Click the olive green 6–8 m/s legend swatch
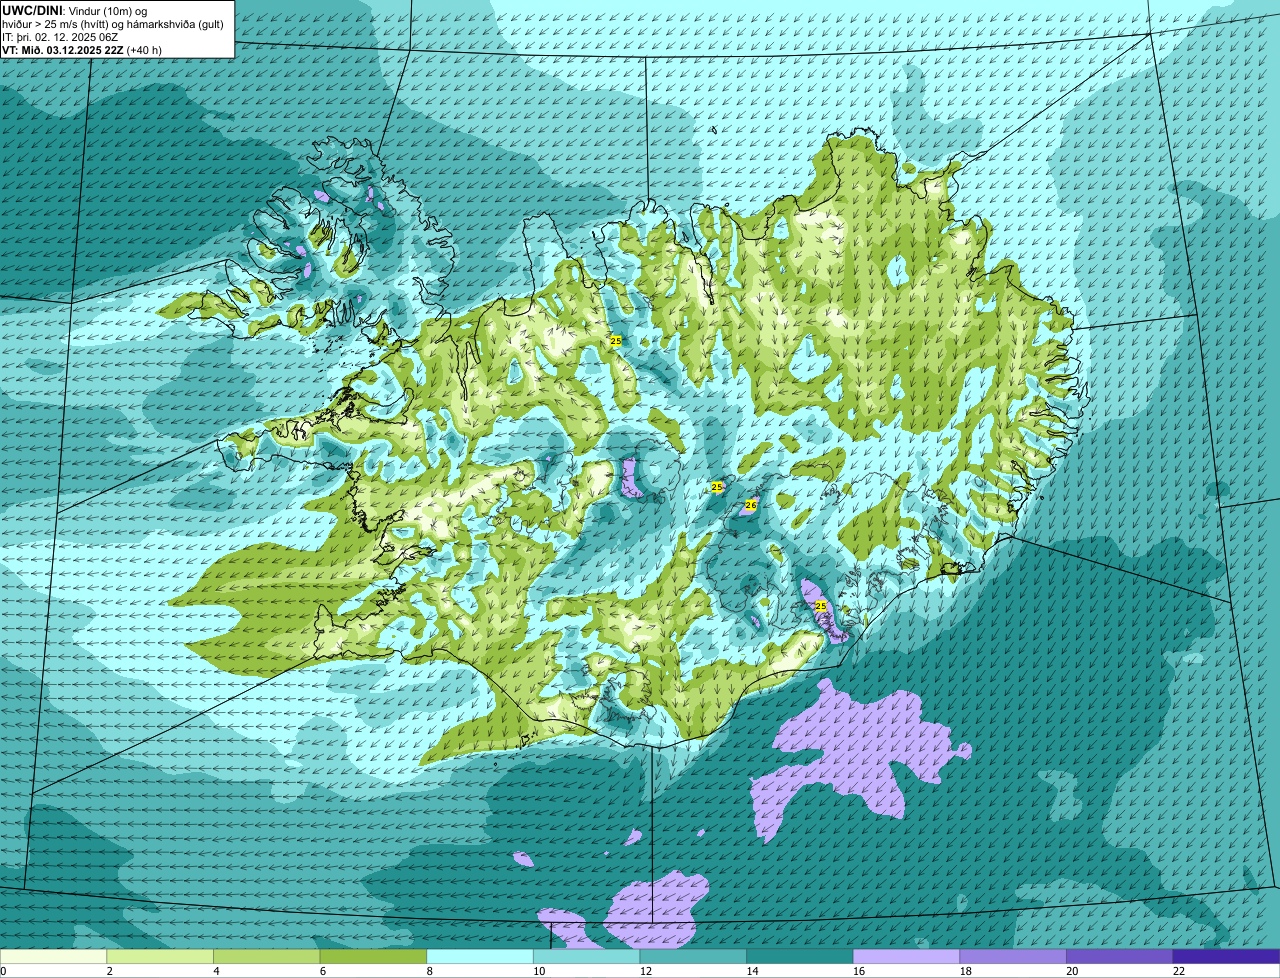 coord(373,956)
